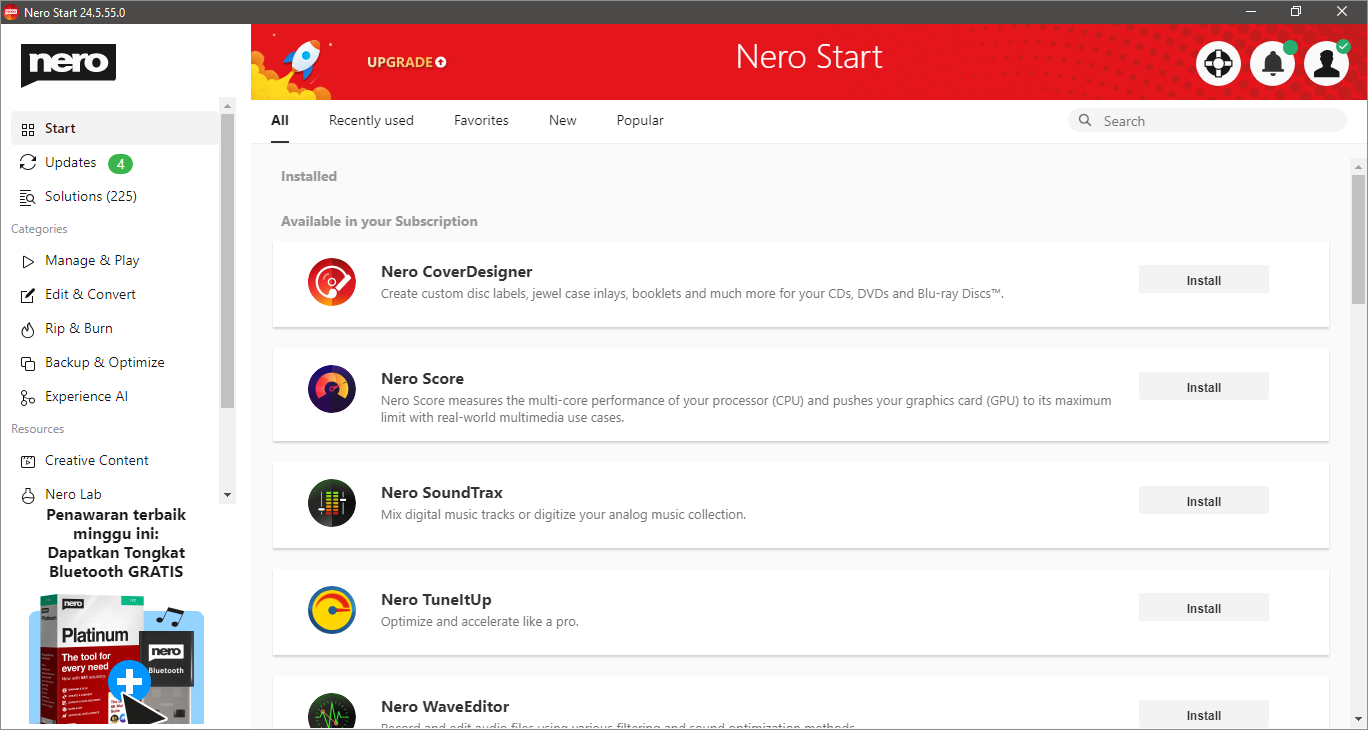
Task: Click the main list vertical scrollbar thumb
Action: pos(1359,239)
